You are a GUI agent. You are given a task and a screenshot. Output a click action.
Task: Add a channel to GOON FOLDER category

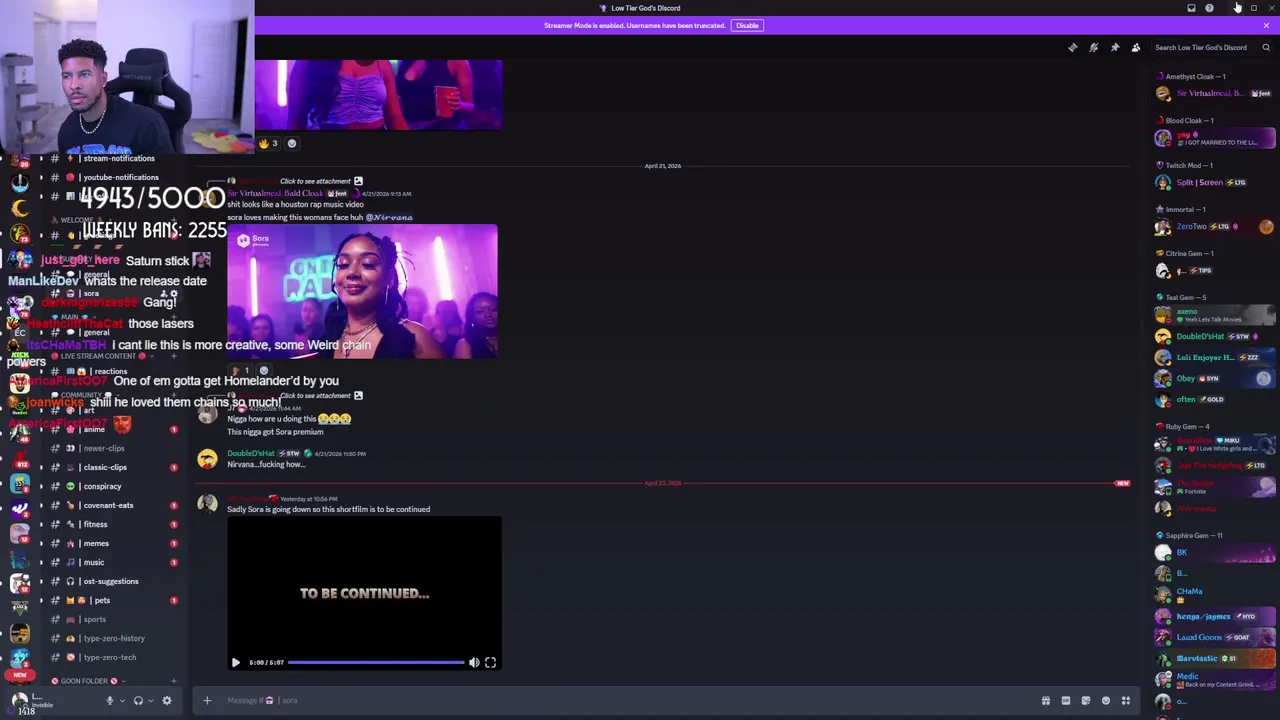(x=173, y=681)
